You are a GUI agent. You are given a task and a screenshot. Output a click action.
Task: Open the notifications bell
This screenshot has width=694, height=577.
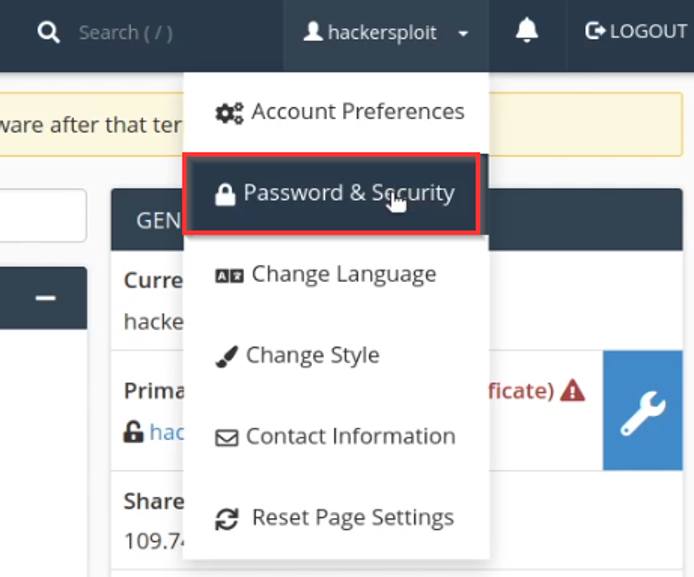click(x=527, y=32)
